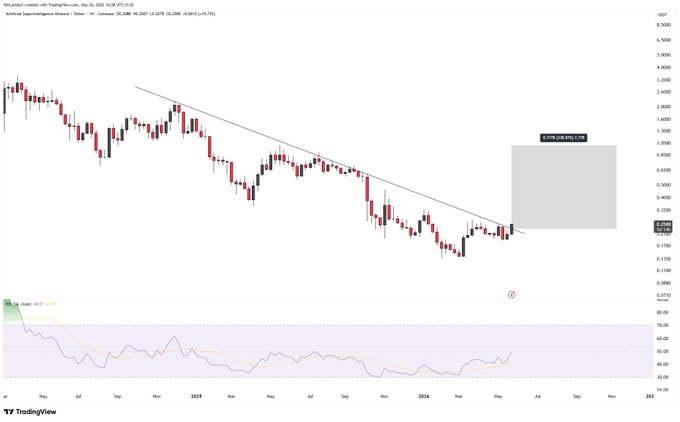Click the purple event marker icon below the chart

(512, 294)
